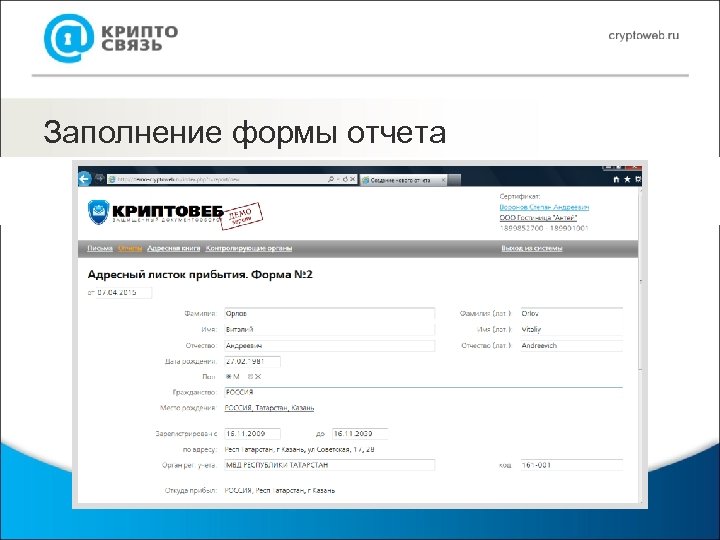Click the Орган рег. учета field МВД РЕСПУБЛИКИ ТАТАРСТАН
Screen dimensions: 720x540
(329, 465)
